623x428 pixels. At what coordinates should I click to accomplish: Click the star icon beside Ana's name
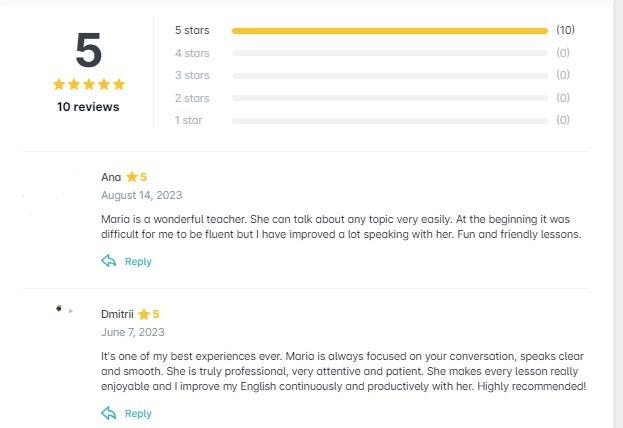point(132,177)
